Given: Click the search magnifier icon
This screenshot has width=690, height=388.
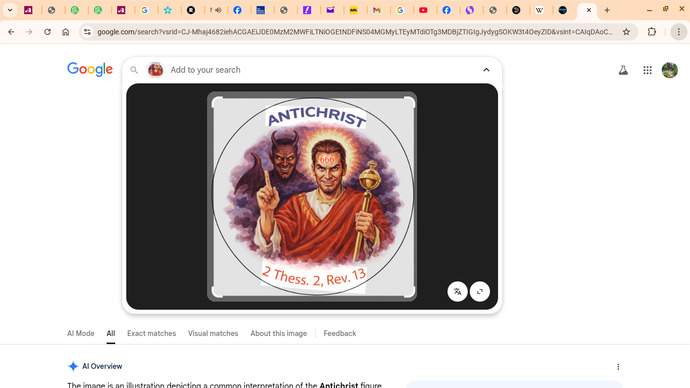Looking at the screenshot, I should [x=134, y=70].
